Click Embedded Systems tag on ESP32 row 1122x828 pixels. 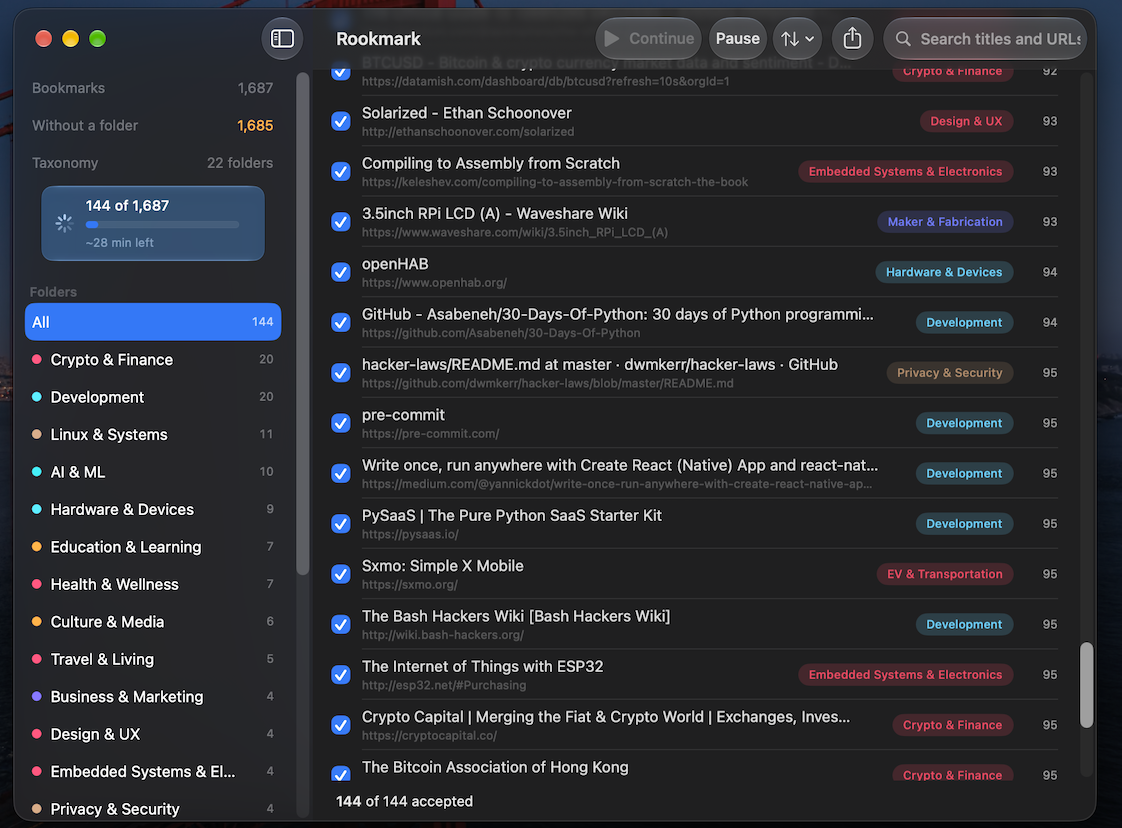(905, 675)
